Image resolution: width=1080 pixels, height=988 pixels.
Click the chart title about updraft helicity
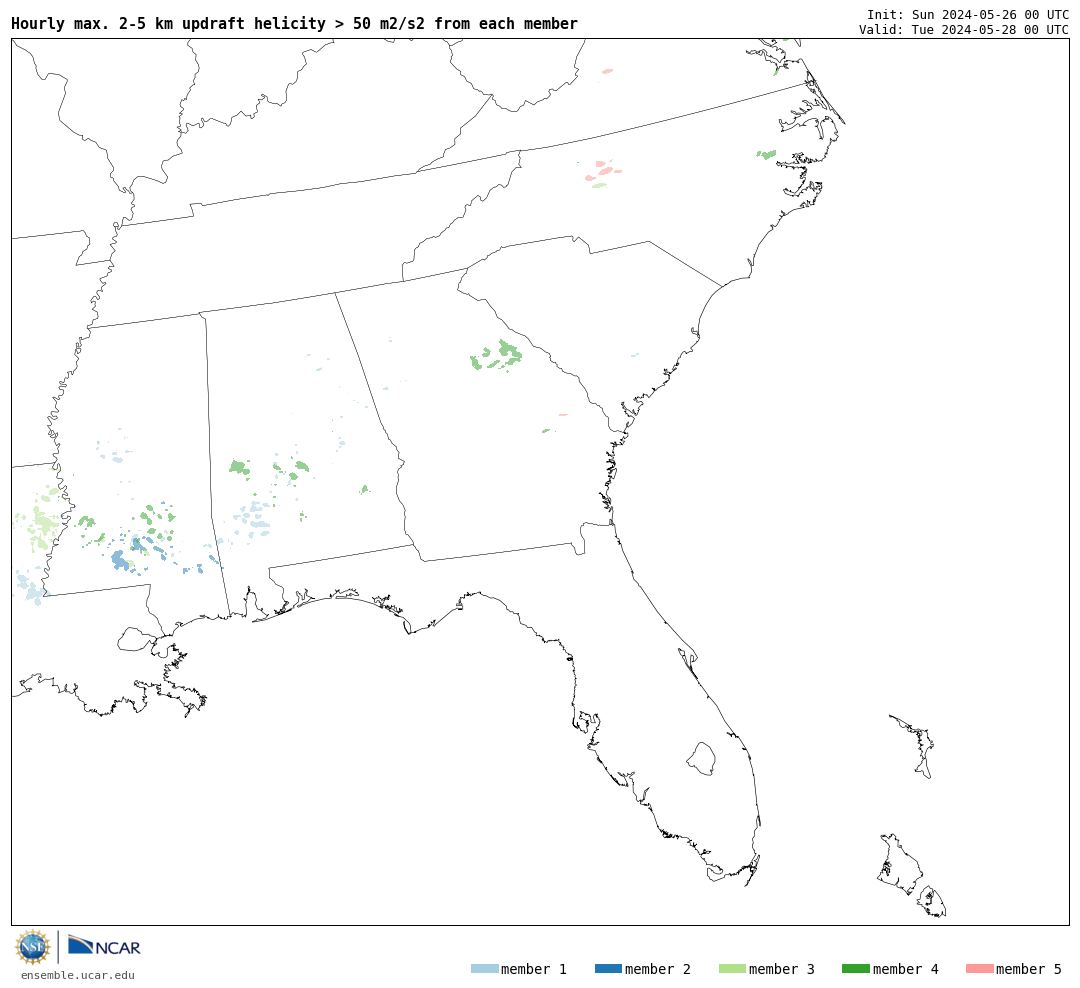pyautogui.click(x=294, y=23)
